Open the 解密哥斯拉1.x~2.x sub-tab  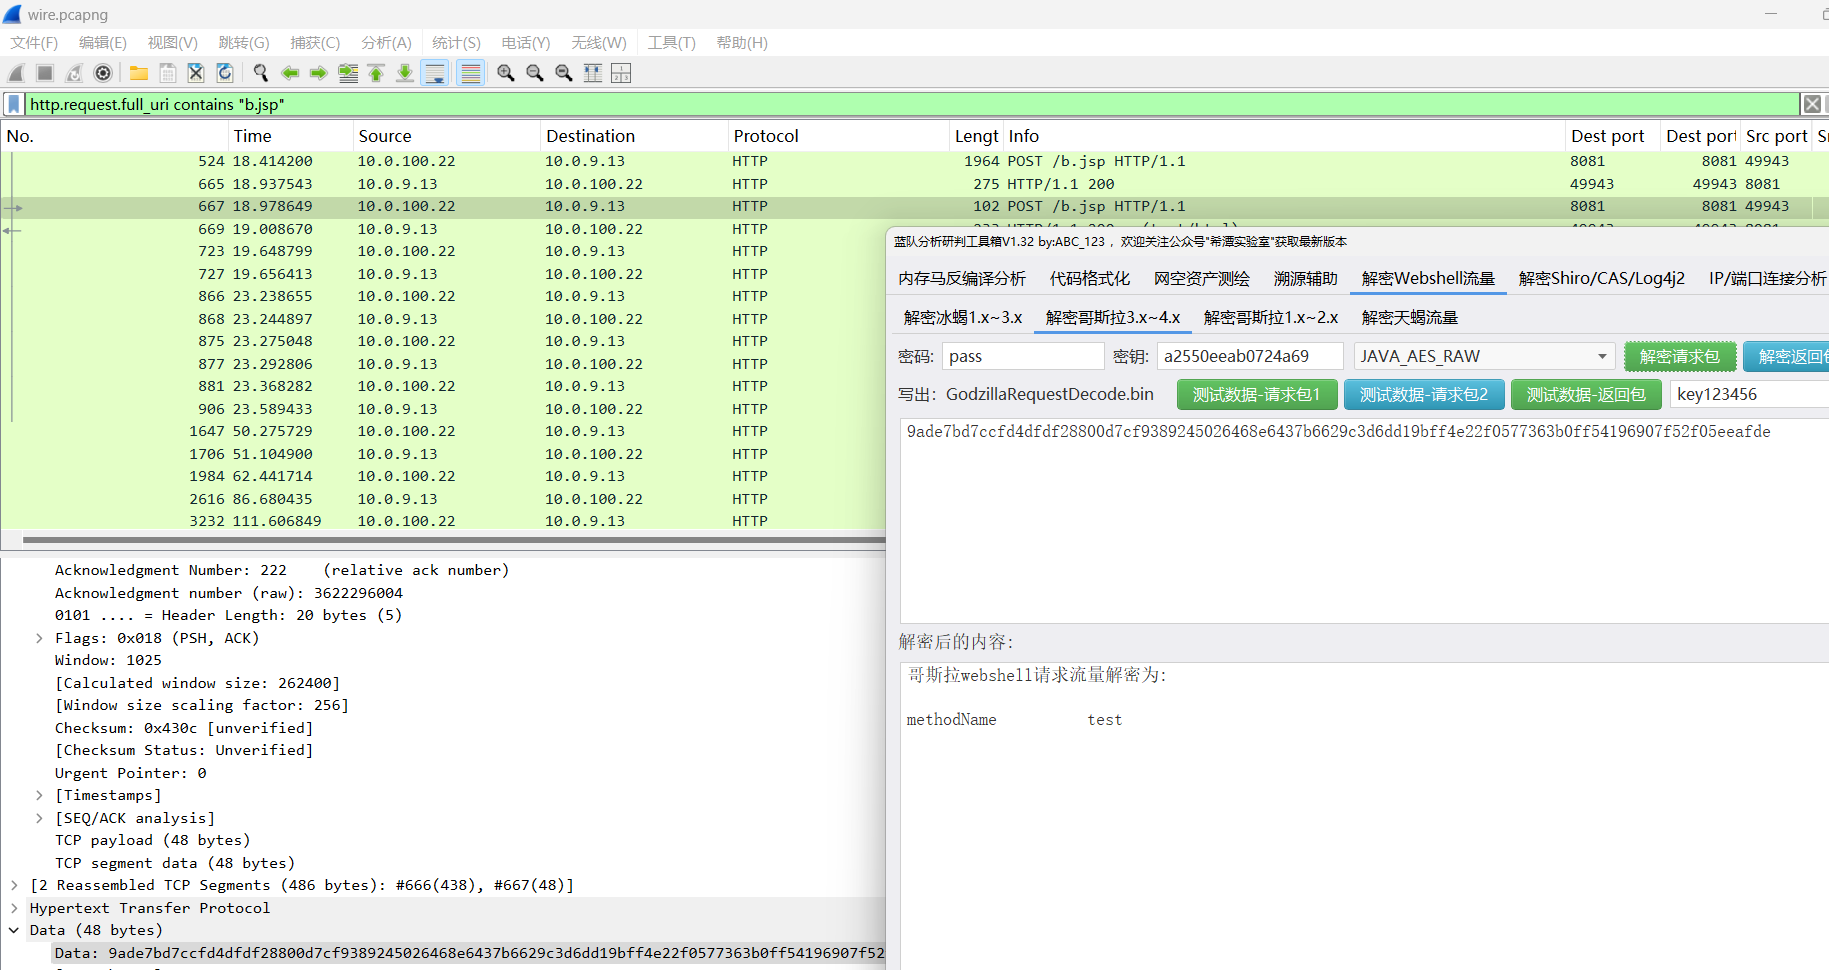coord(1271,317)
